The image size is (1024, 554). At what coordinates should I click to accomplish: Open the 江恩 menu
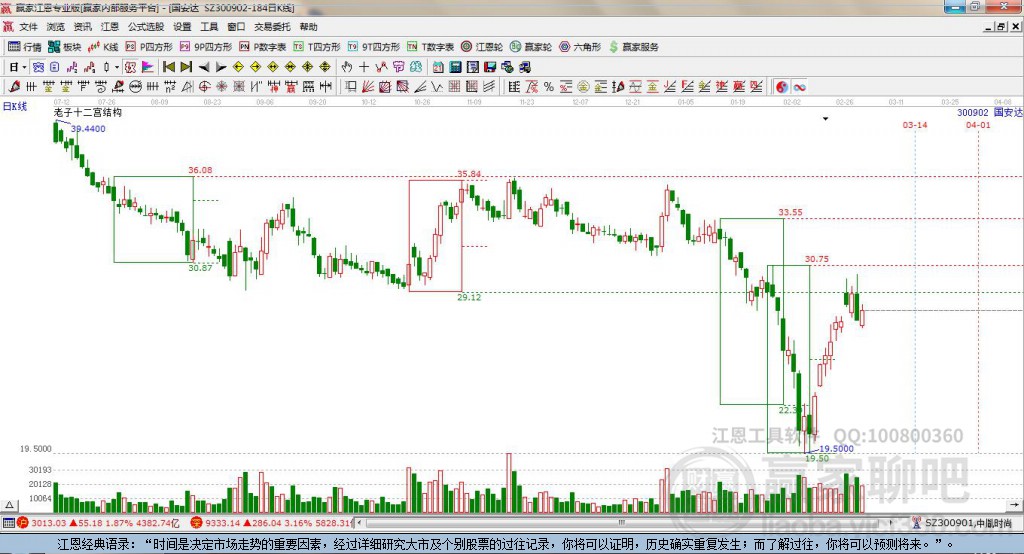(110, 27)
